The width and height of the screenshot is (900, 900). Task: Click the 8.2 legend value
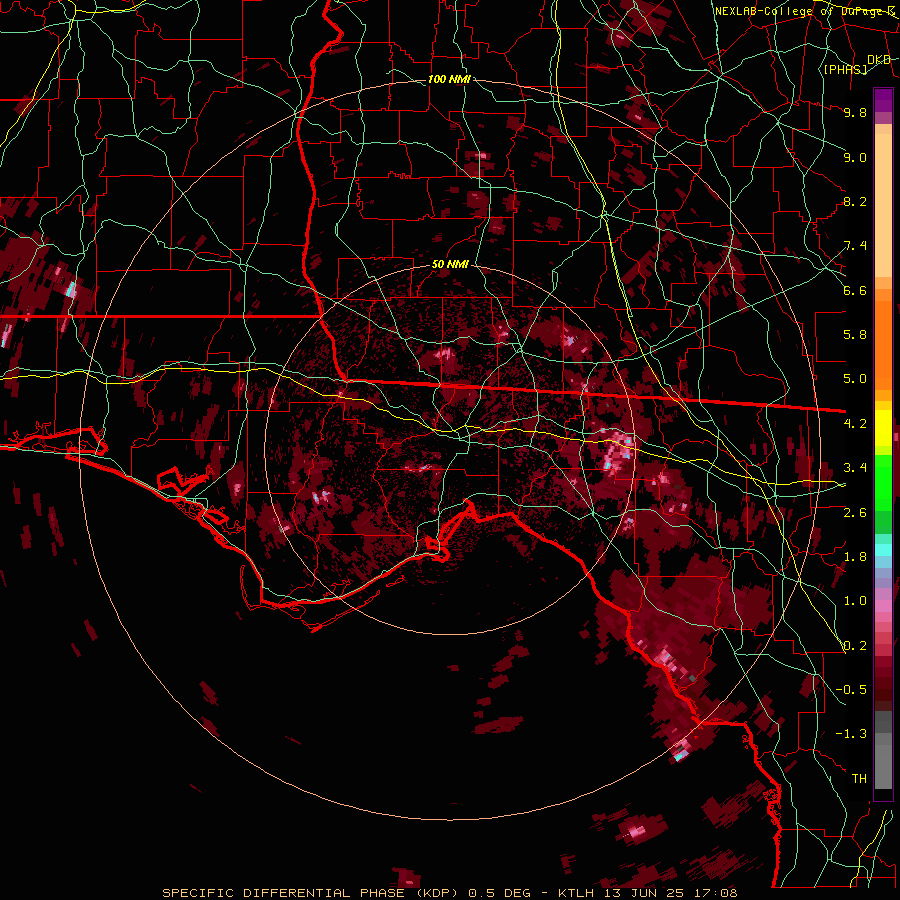pos(855,201)
